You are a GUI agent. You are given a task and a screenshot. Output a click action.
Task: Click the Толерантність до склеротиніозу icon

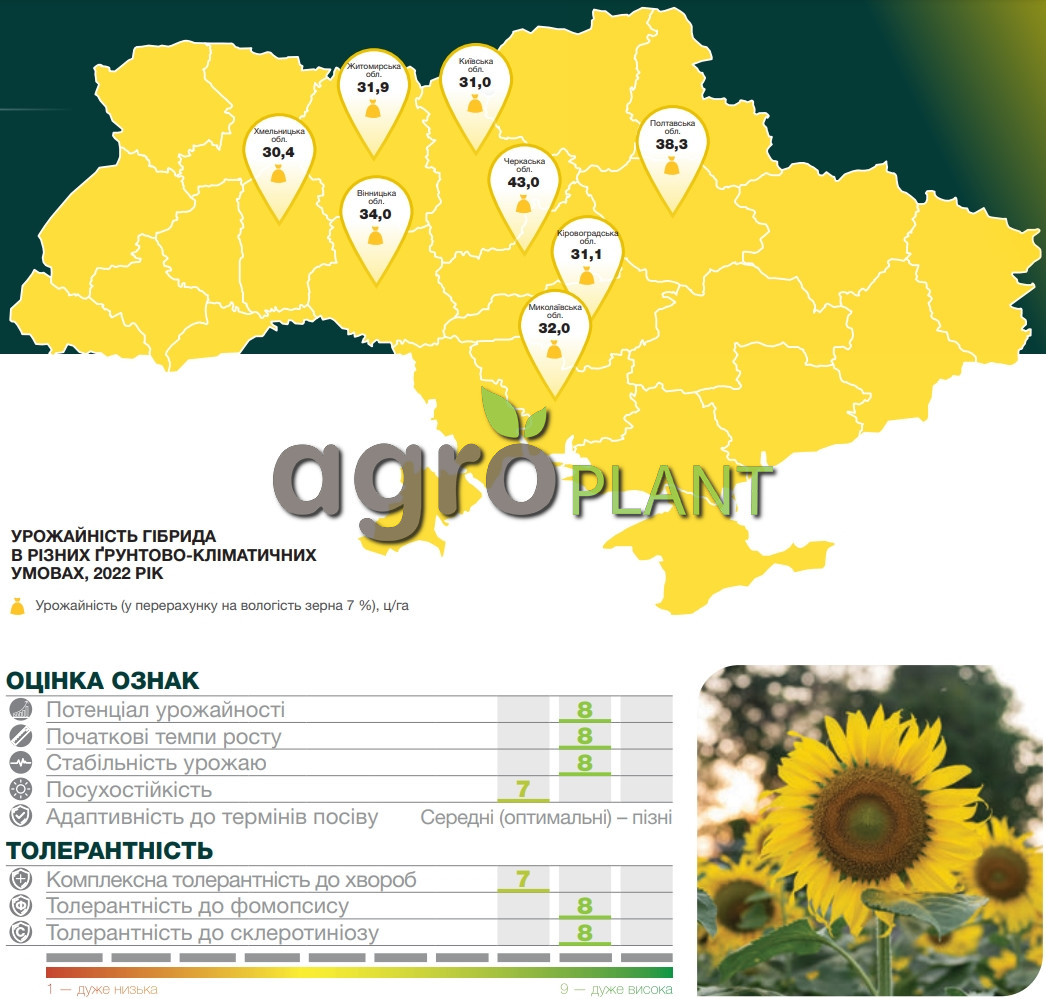pyautogui.click(x=21, y=932)
